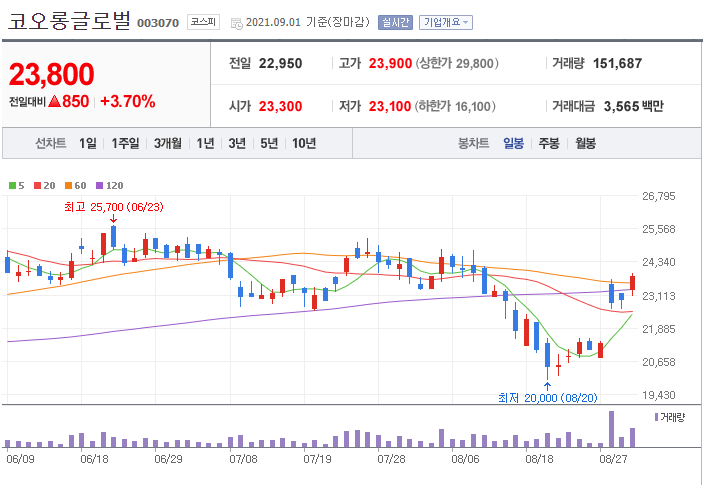The width and height of the screenshot is (703, 485).
Task: Click the 최저 20,000 (08/20) marker
Action: (x=548, y=398)
